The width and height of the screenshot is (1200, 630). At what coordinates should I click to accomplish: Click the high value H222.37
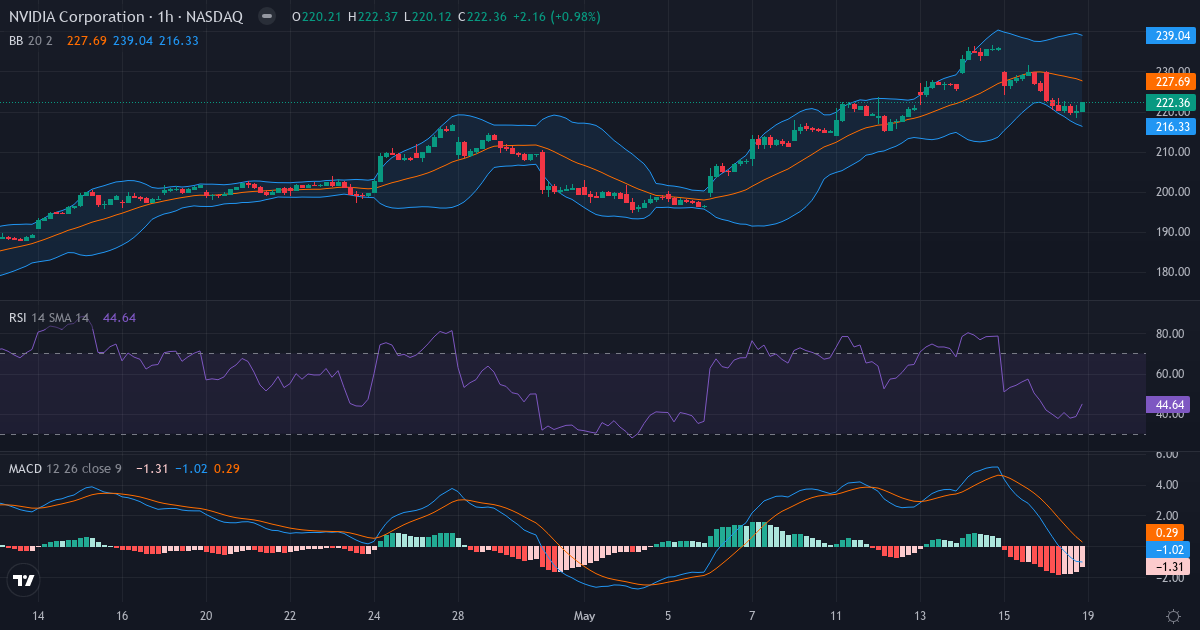tap(371, 17)
